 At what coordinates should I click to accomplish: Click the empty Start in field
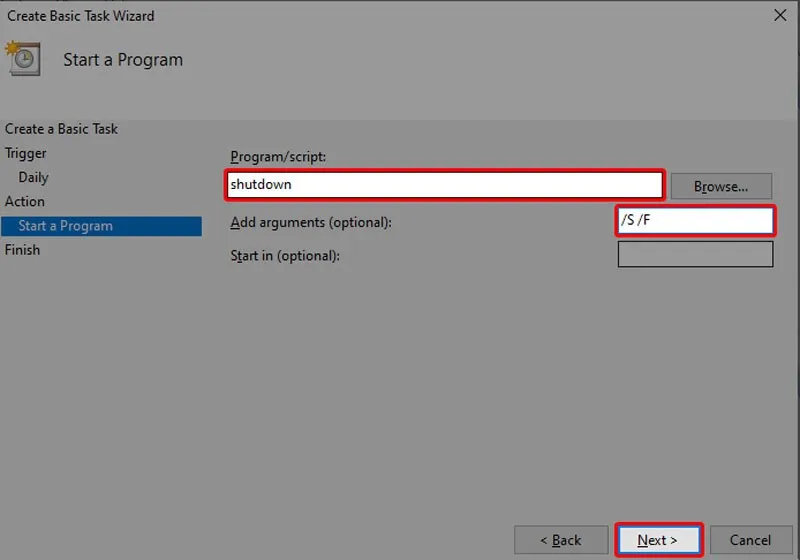pos(695,254)
